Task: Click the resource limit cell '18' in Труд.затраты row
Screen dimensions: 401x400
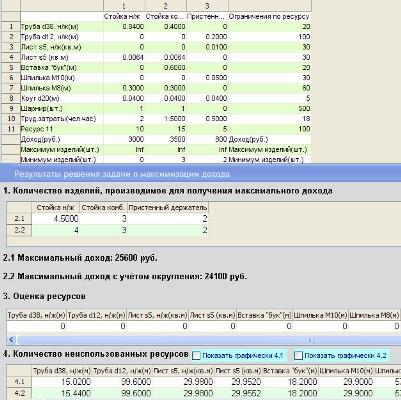Action: click(270, 119)
